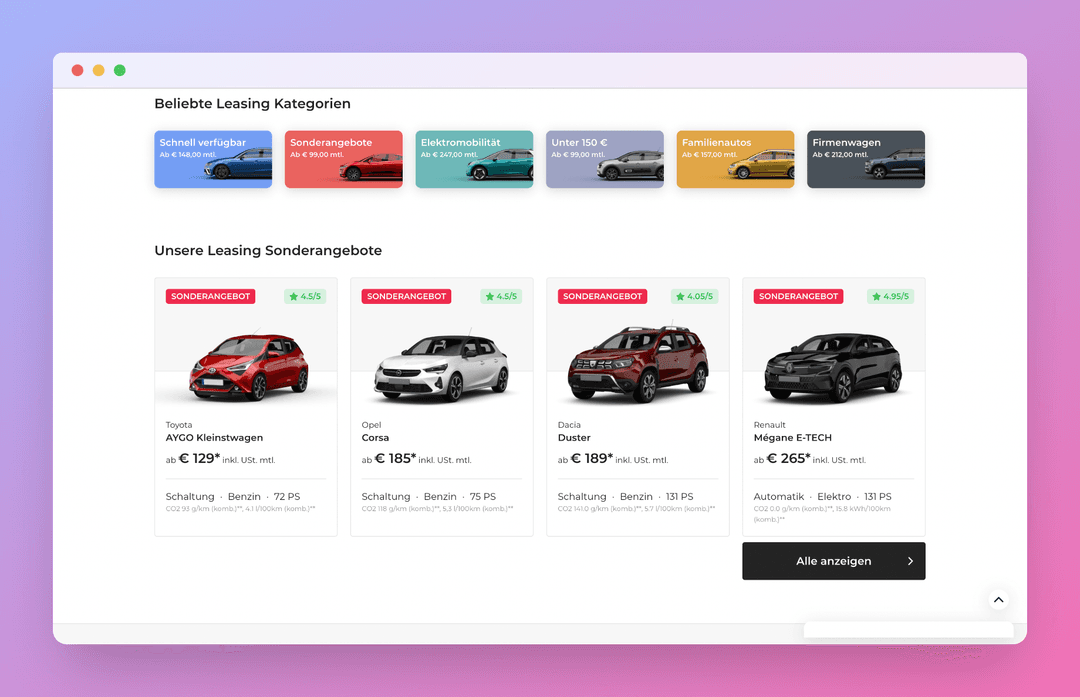1080x697 pixels.
Task: Click the Sonderangebot badge on Opel Corsa
Action: click(406, 296)
